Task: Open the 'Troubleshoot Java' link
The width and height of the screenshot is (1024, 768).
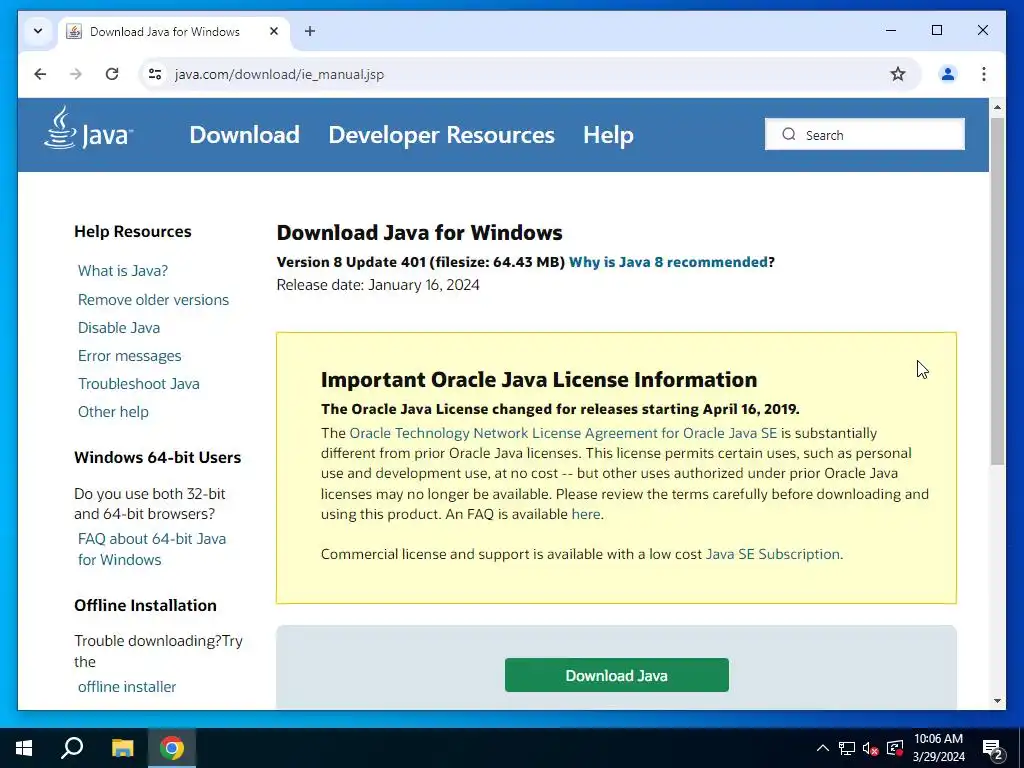Action: 138,384
